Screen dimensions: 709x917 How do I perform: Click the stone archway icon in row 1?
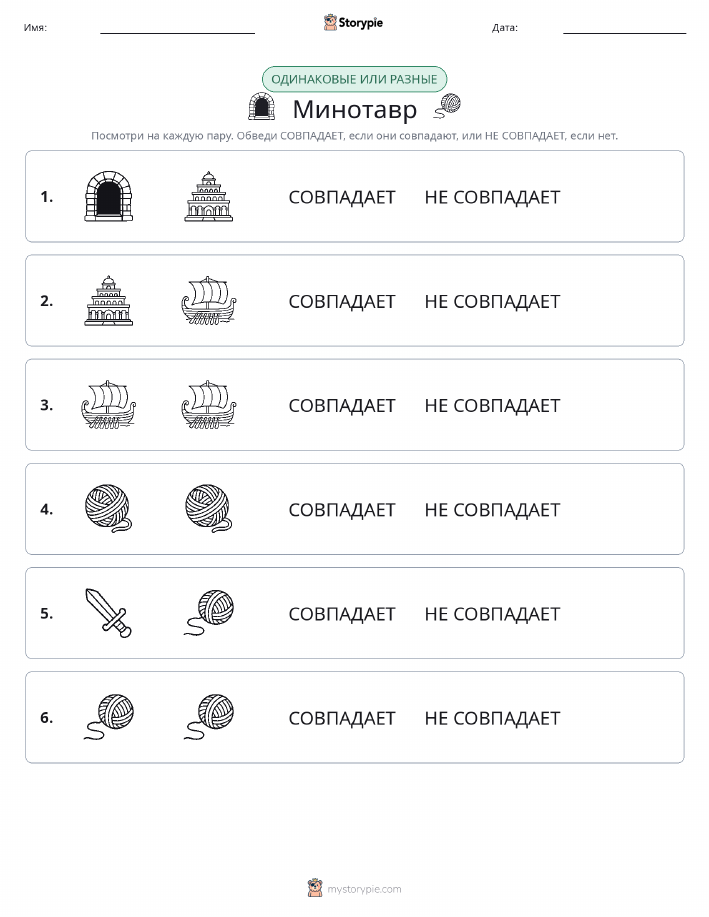[109, 196]
